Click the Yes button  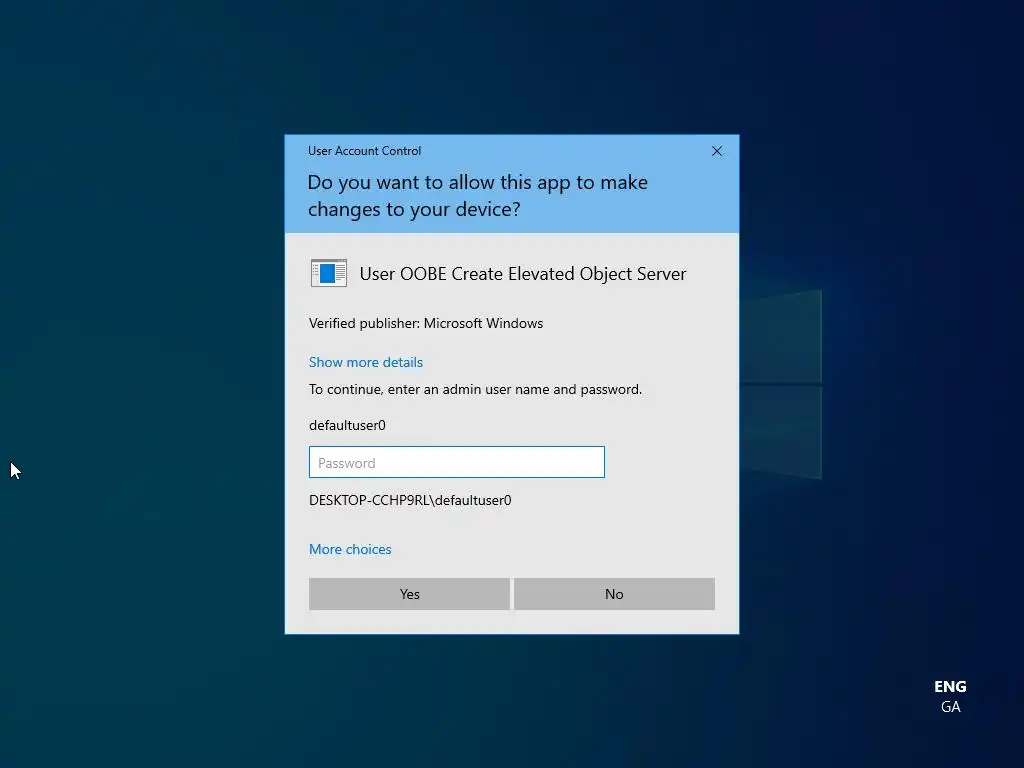tap(409, 594)
